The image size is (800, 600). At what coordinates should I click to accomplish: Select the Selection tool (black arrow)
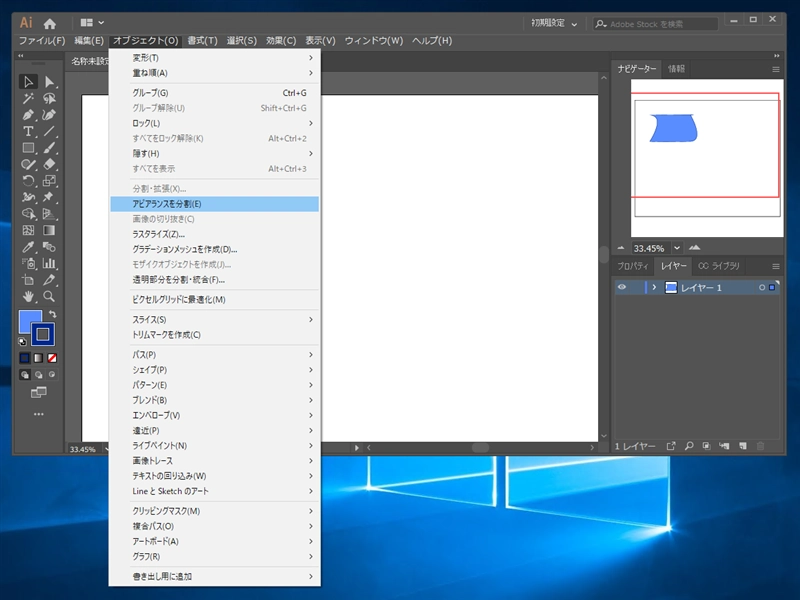28,82
